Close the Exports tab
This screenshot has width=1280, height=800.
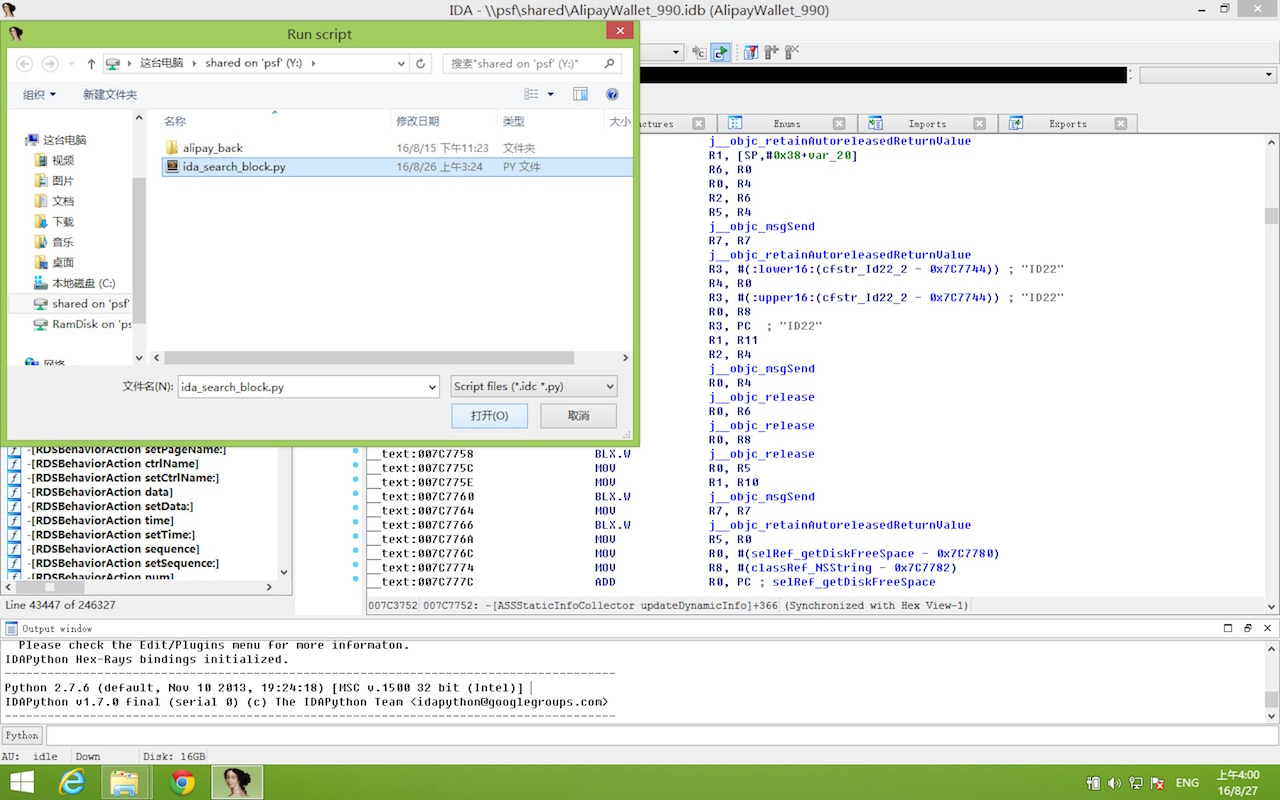1120,124
